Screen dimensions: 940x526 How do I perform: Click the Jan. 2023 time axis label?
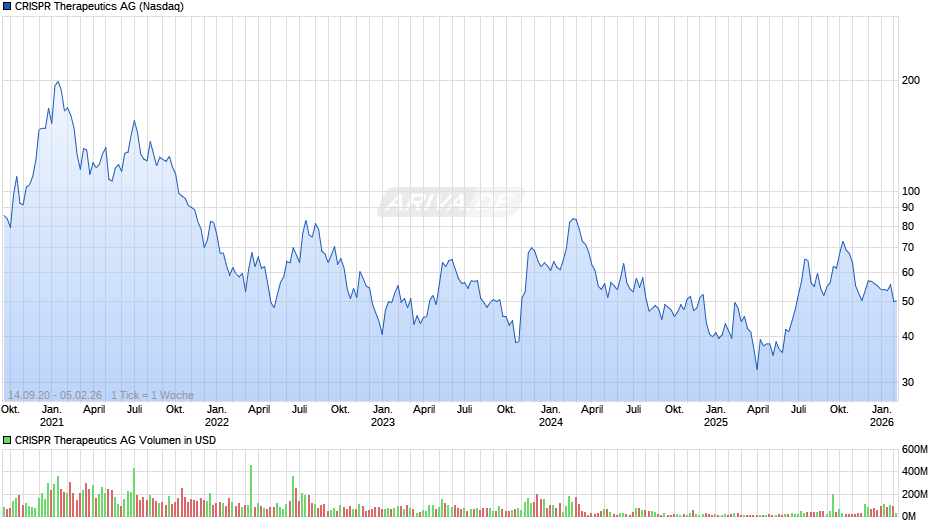382,416
